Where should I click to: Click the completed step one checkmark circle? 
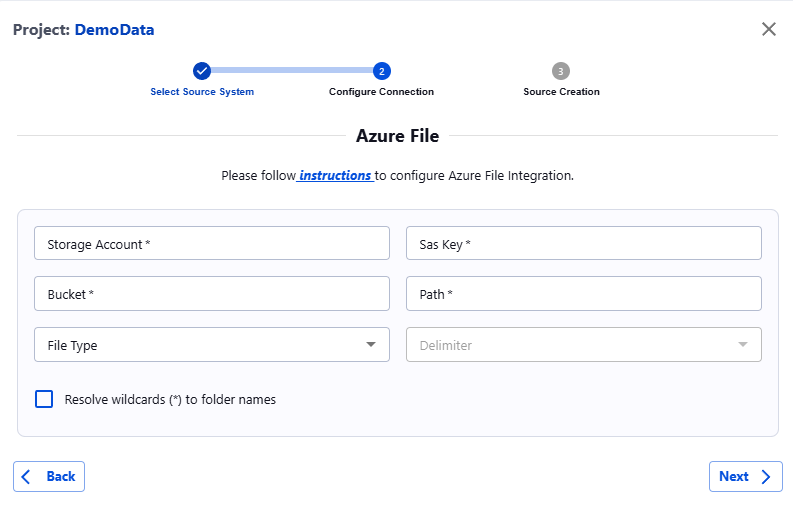[x=202, y=71]
